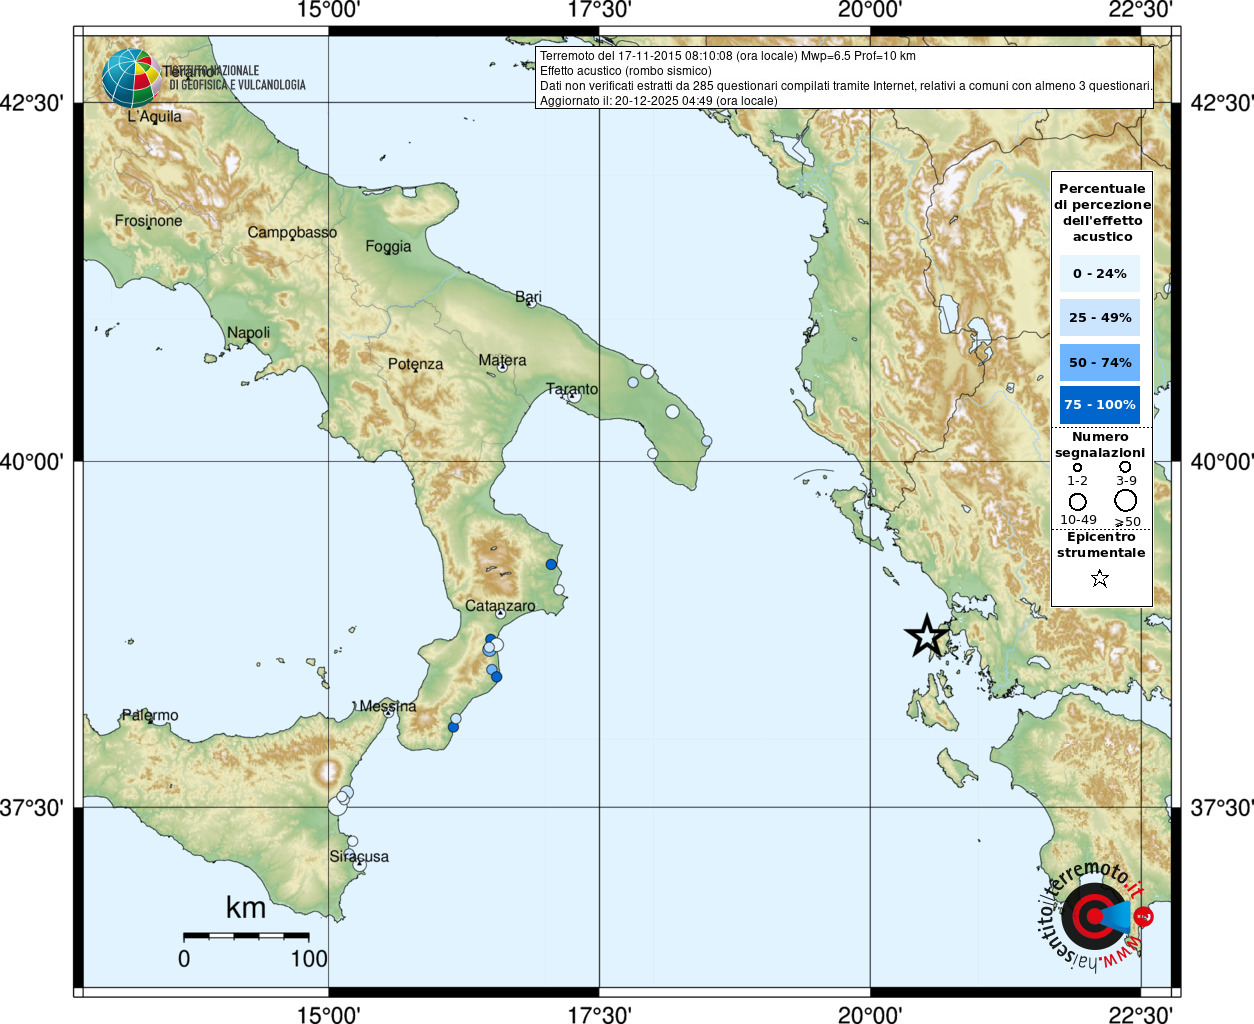Click the 25 - 49% legend swatch
1254x1024 pixels.
tap(1099, 318)
